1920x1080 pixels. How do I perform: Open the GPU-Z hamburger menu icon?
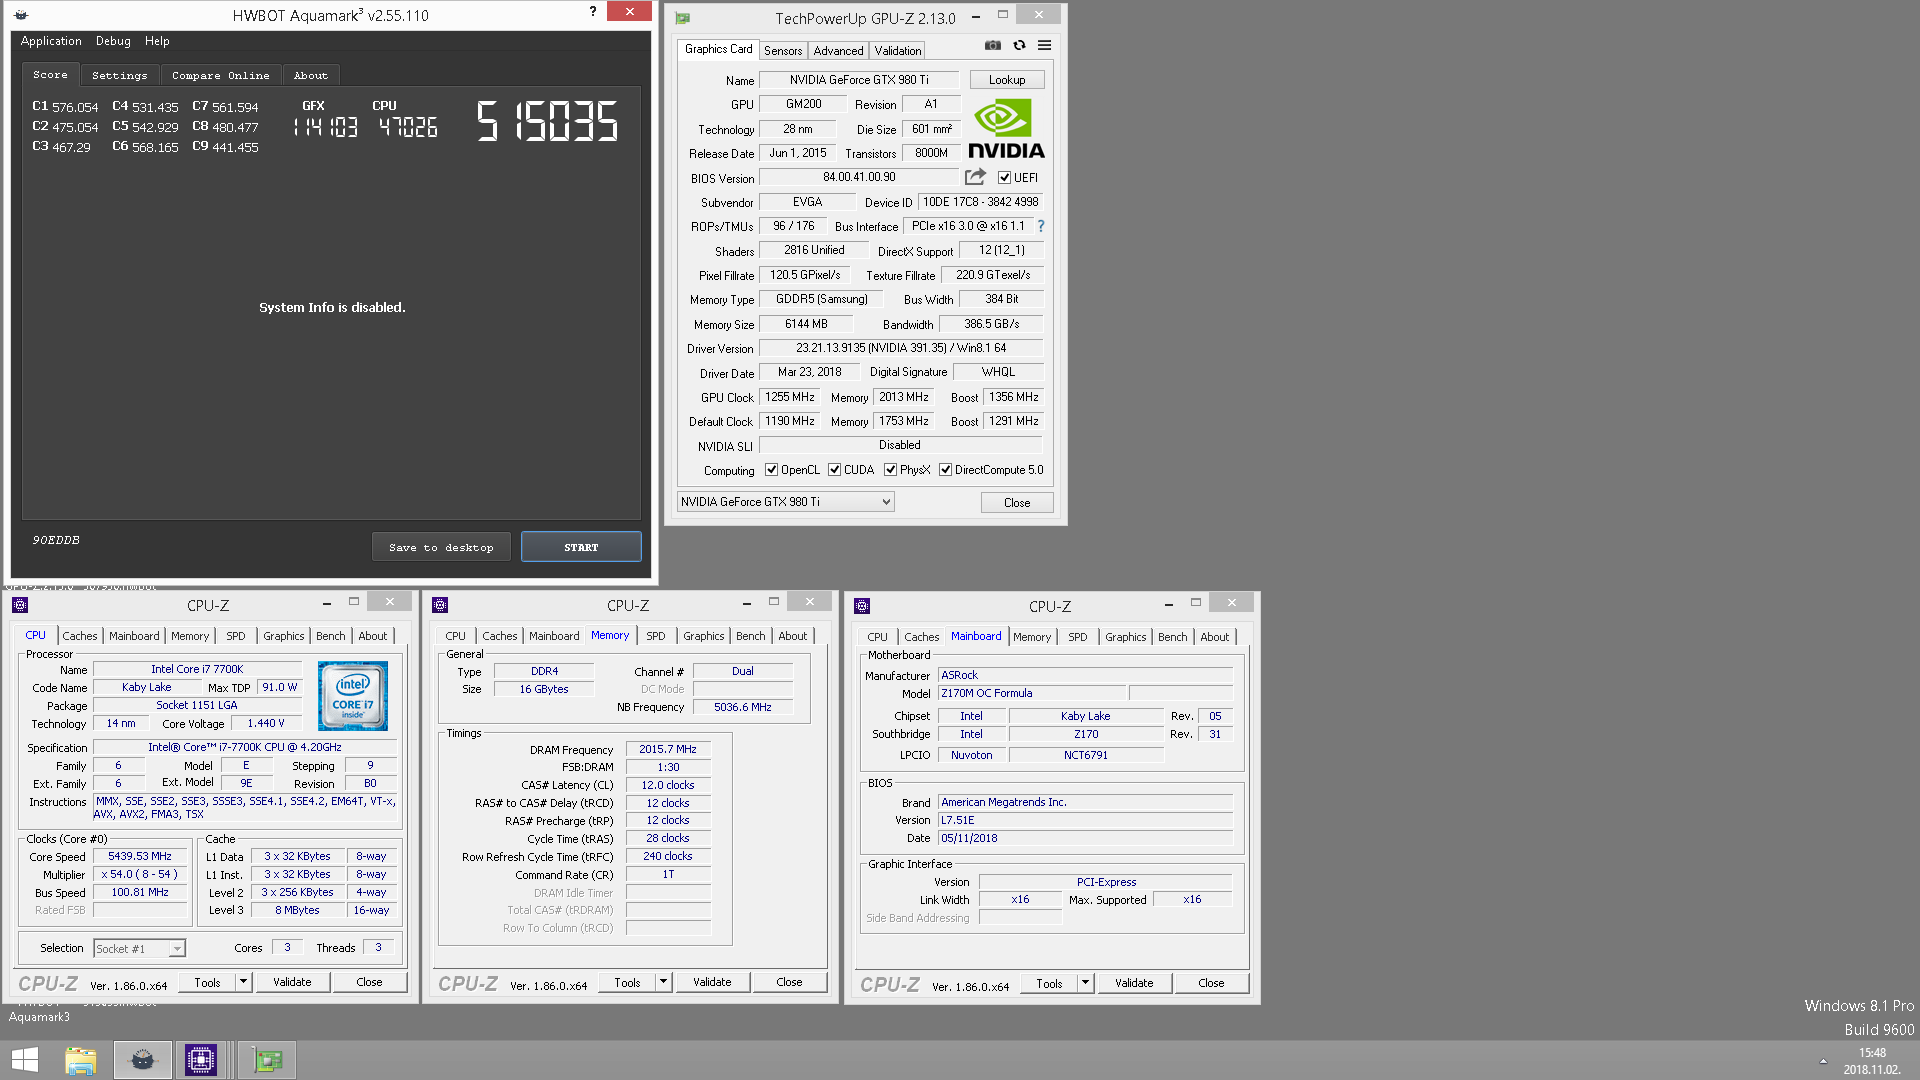click(1044, 45)
